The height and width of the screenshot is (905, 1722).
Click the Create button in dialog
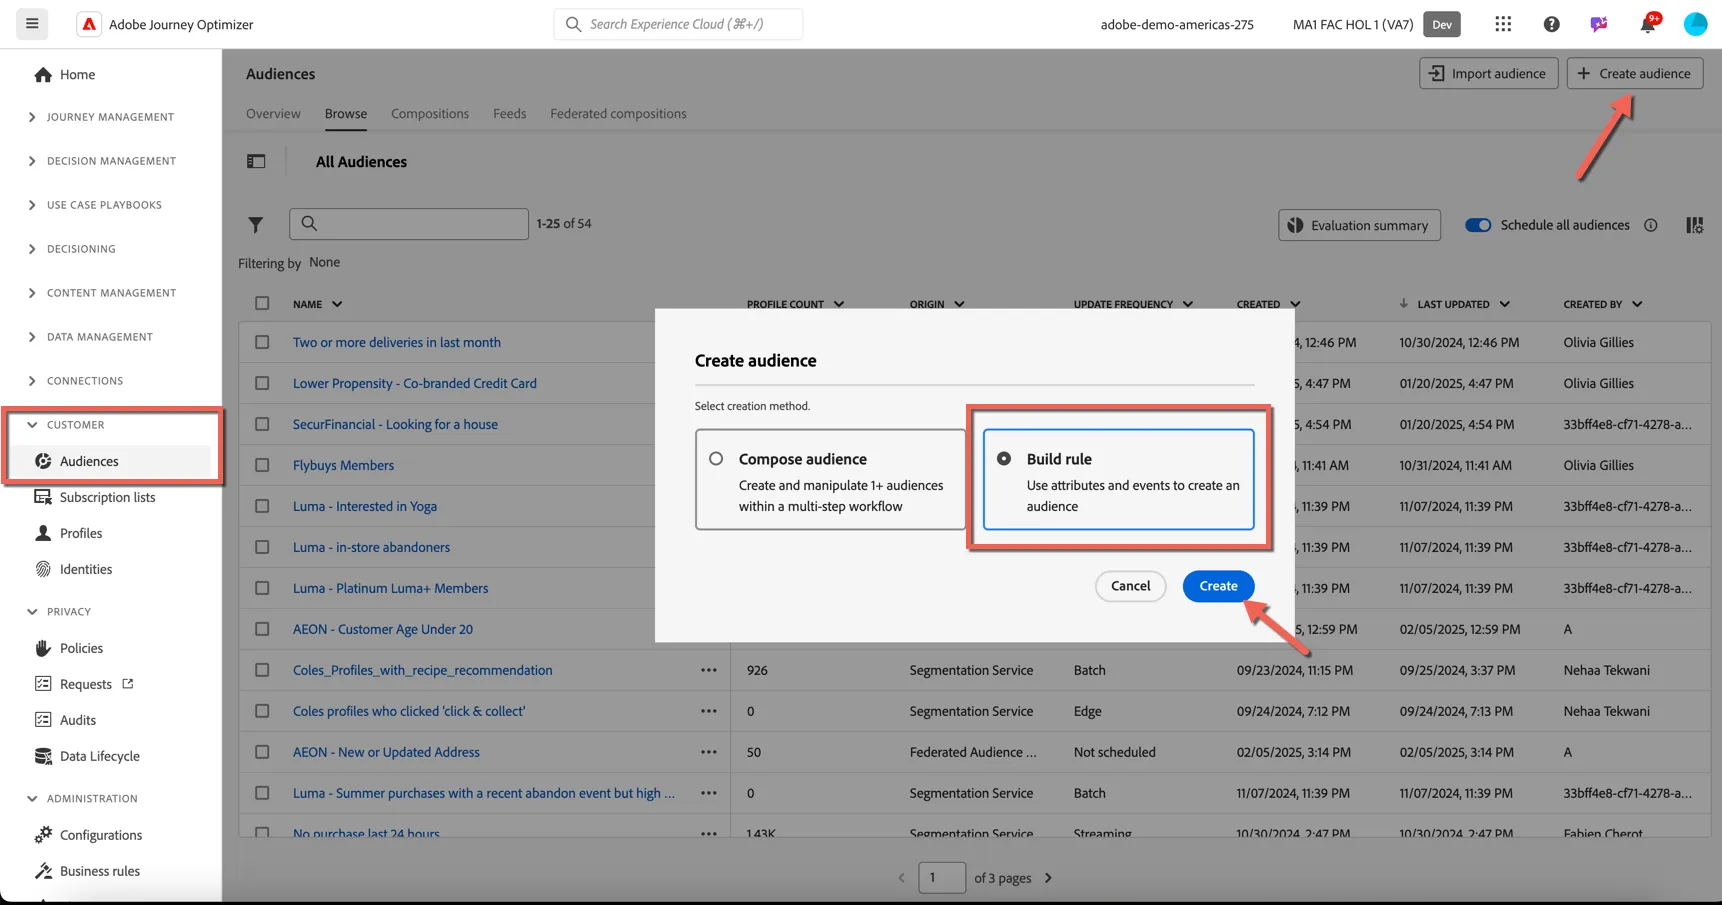click(x=1218, y=586)
